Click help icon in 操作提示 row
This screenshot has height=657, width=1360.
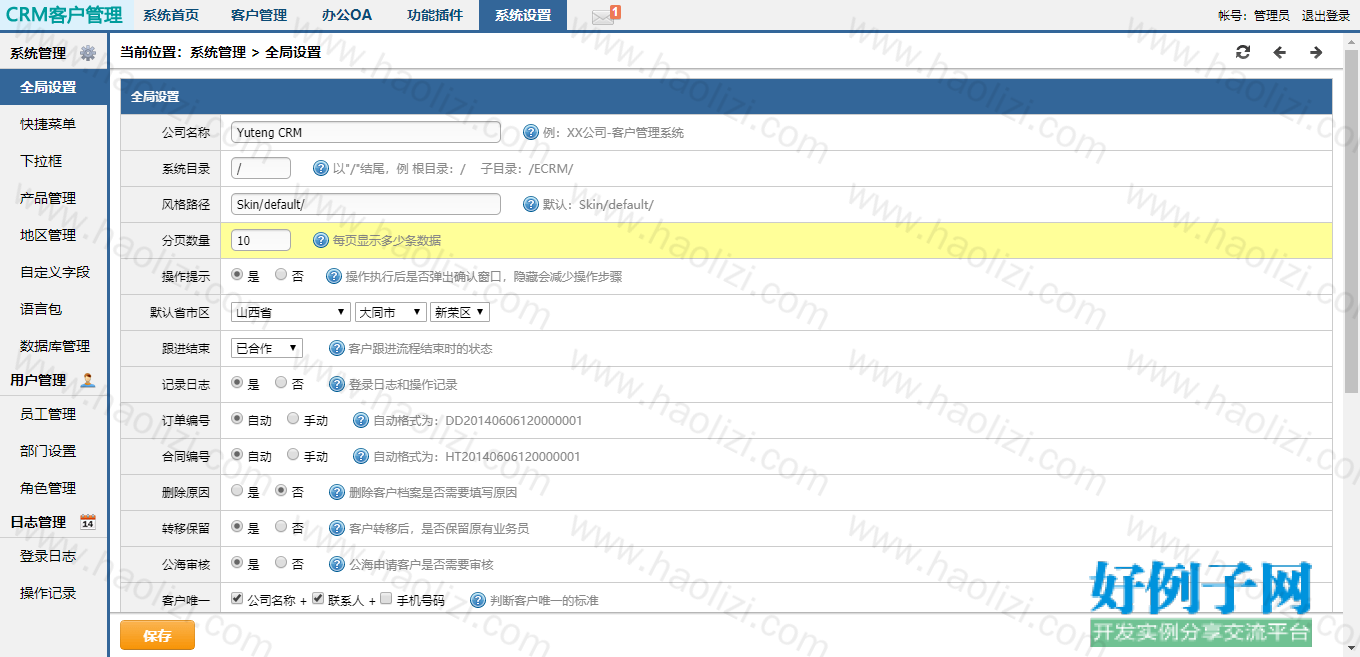click(x=333, y=276)
